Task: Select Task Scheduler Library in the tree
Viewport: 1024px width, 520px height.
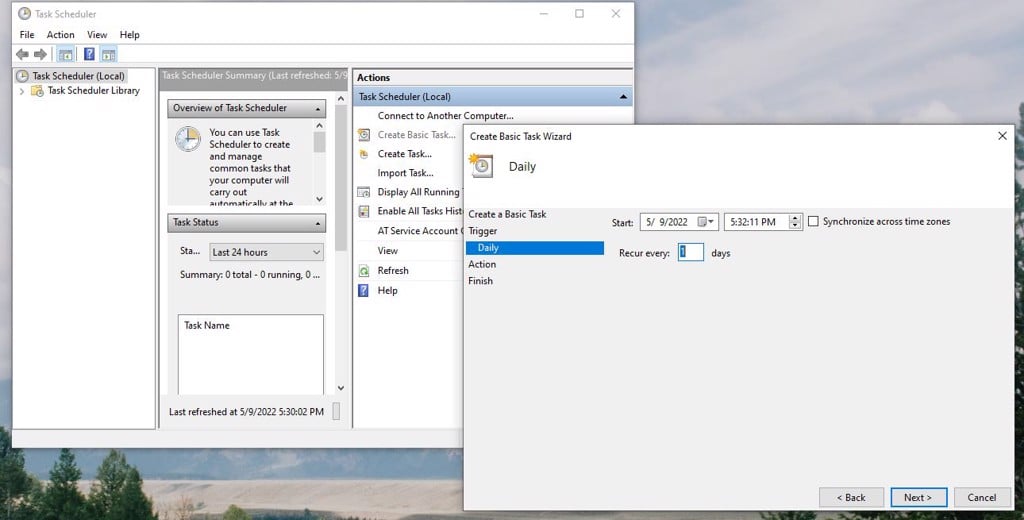Action: click(93, 91)
